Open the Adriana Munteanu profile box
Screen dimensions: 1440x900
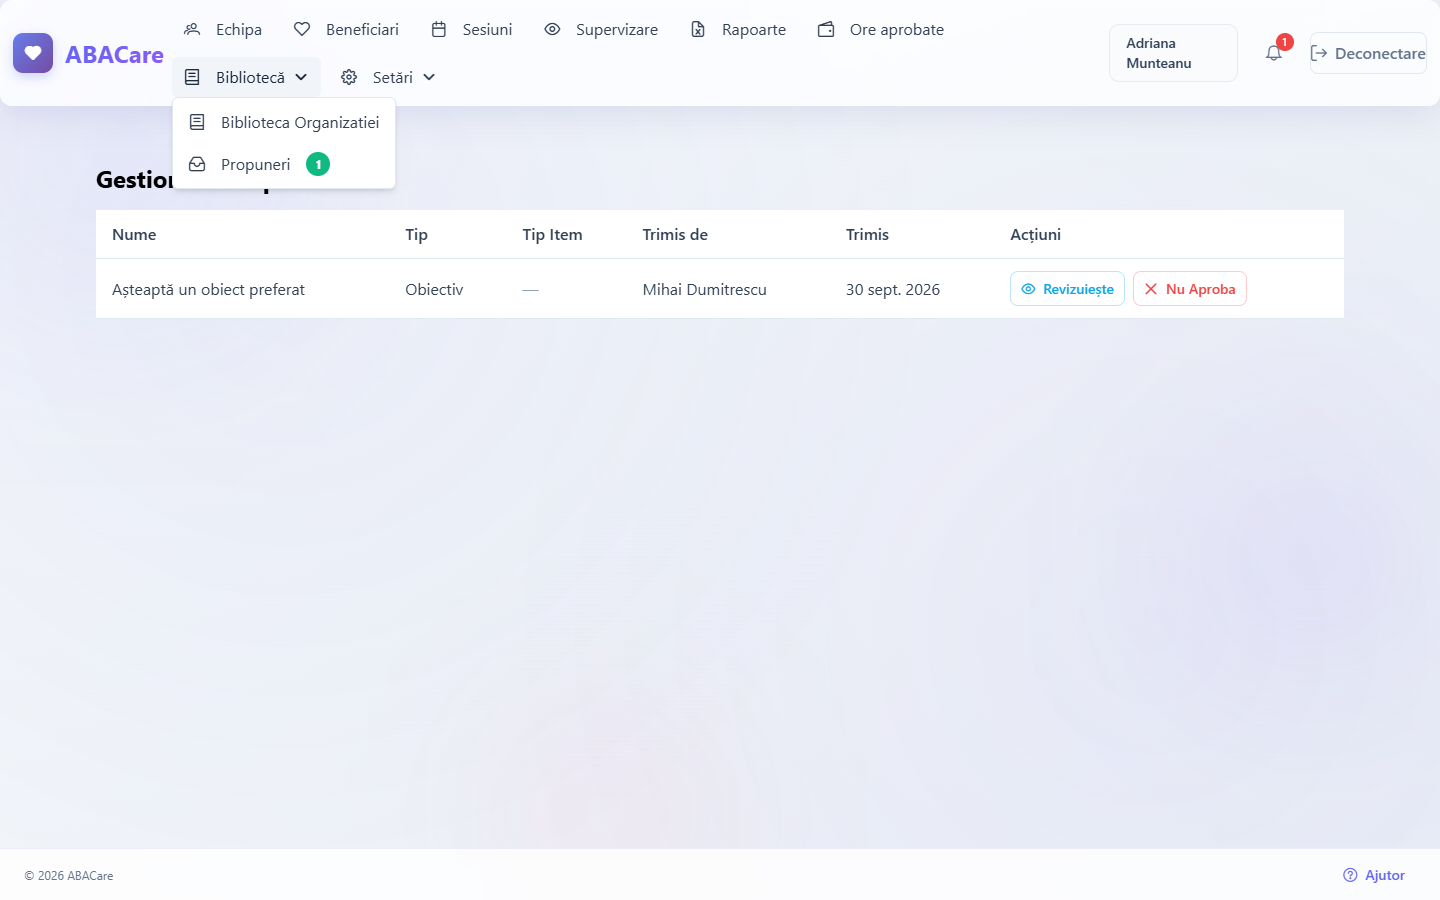tap(1173, 53)
